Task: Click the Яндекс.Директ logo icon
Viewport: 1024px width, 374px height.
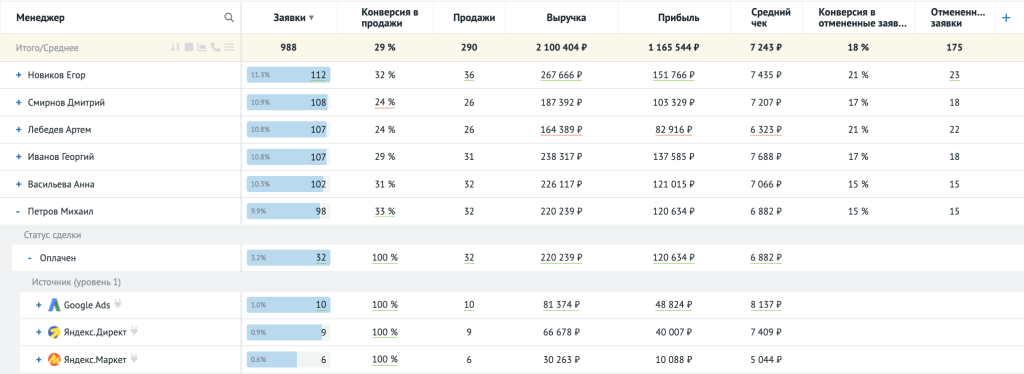Action: coord(54,332)
